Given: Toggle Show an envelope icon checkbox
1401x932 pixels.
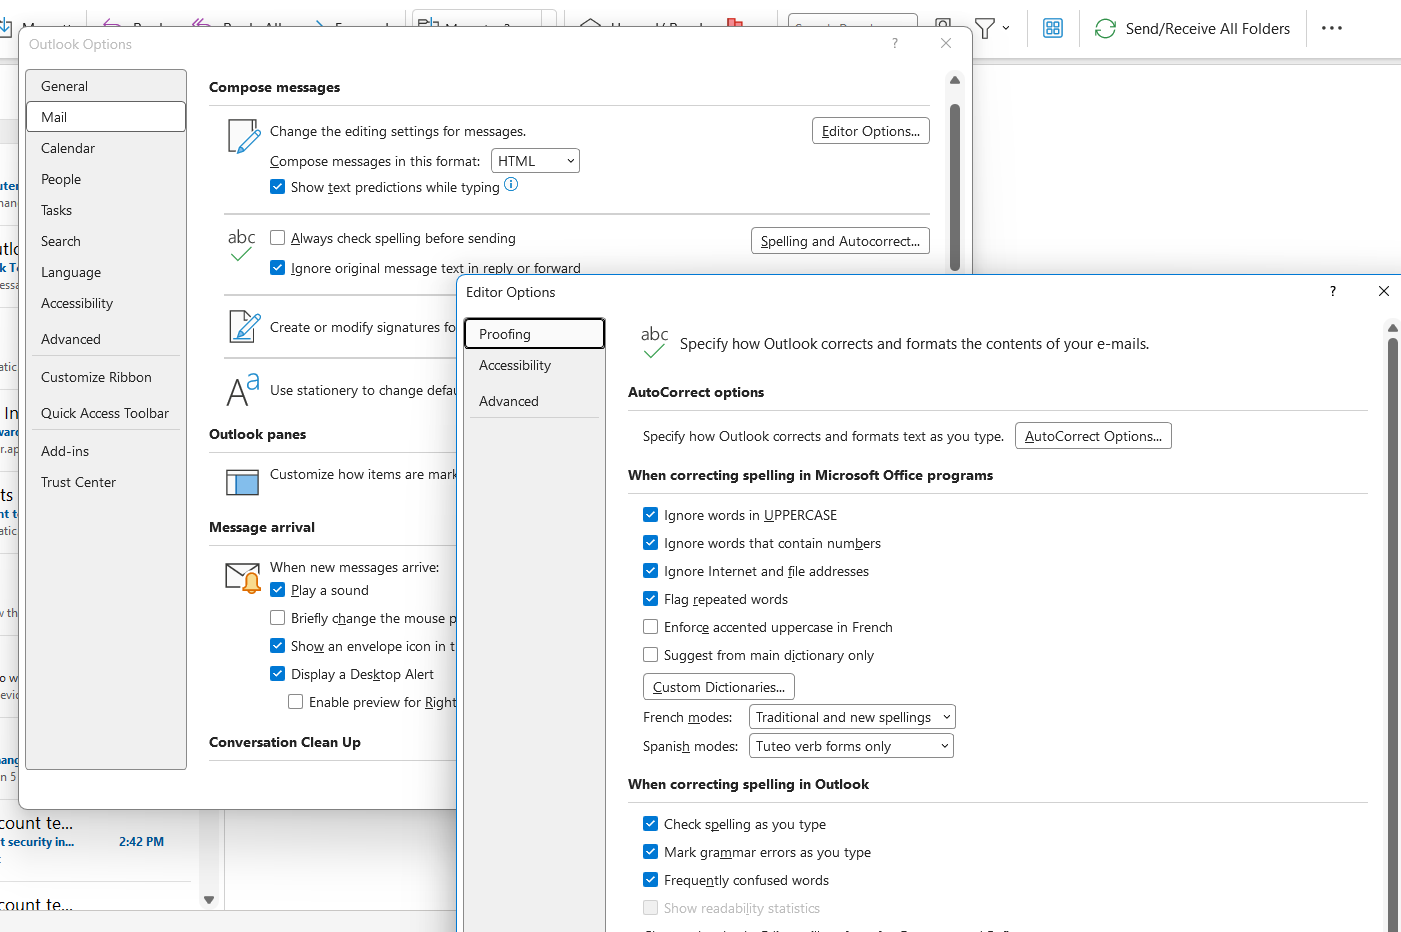Looking at the screenshot, I should coord(278,646).
